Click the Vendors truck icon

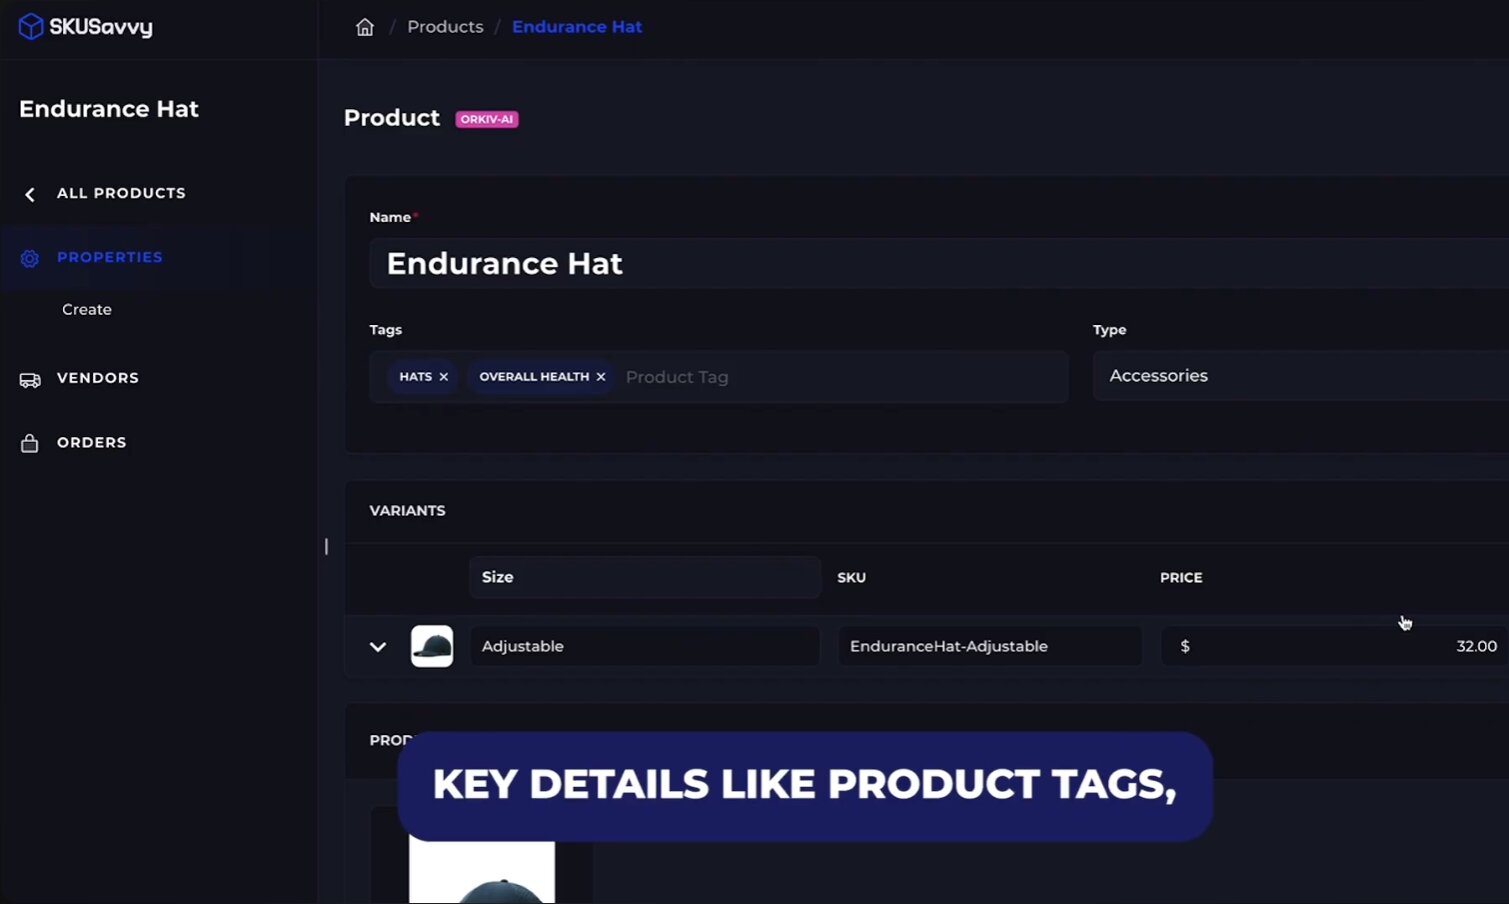(x=30, y=379)
